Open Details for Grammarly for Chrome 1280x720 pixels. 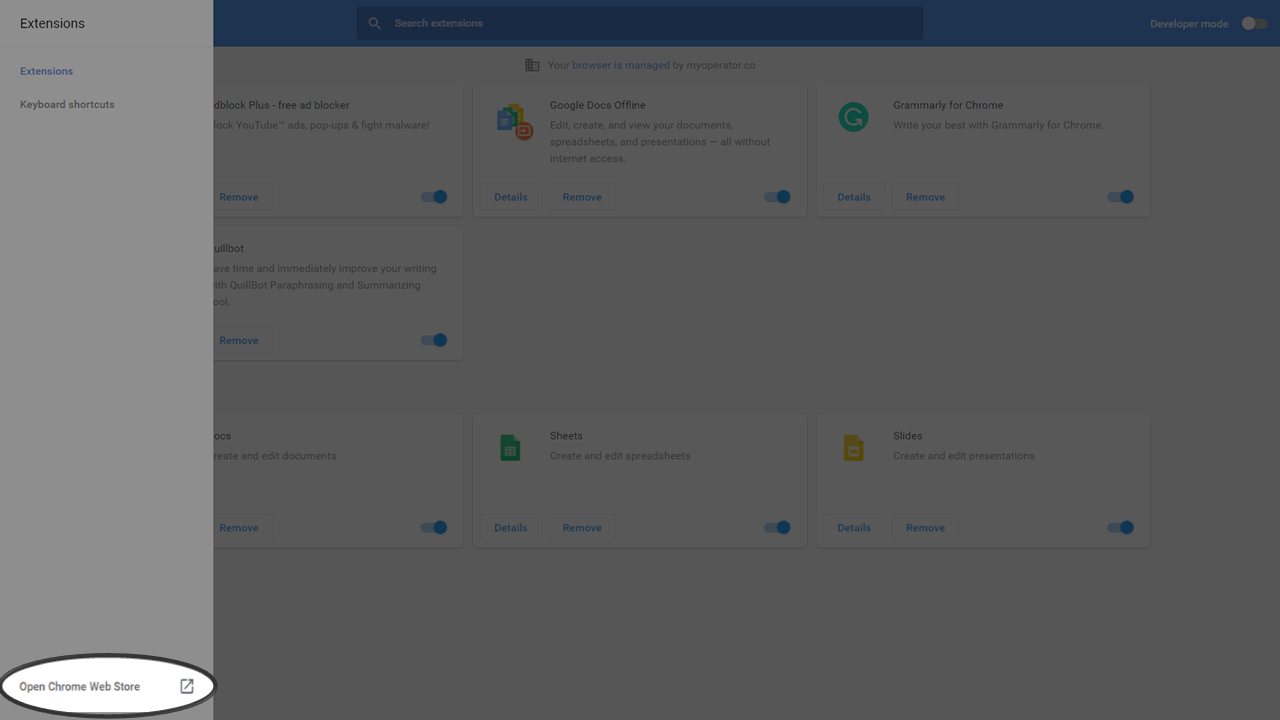click(853, 197)
